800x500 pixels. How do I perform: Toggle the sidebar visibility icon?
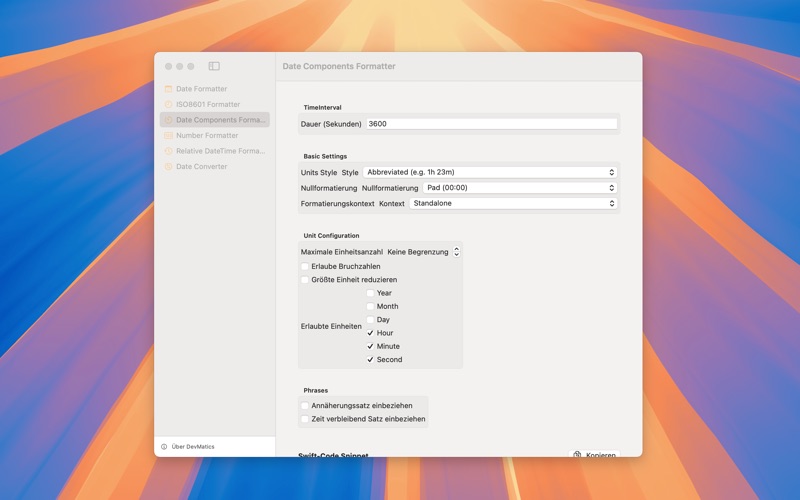pyautogui.click(x=214, y=66)
